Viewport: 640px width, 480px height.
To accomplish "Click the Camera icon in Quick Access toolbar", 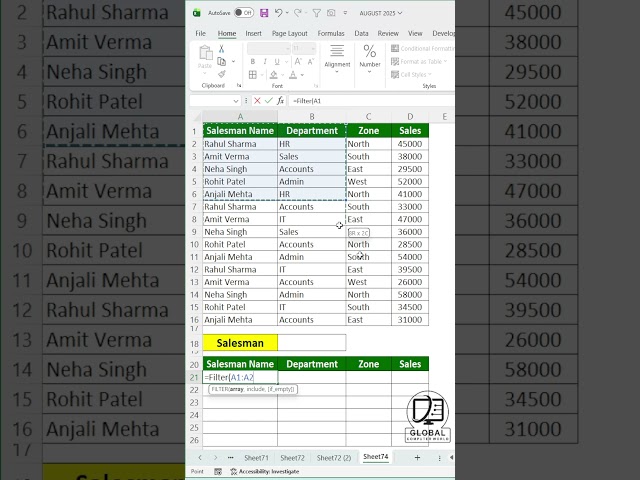I will click(331, 13).
